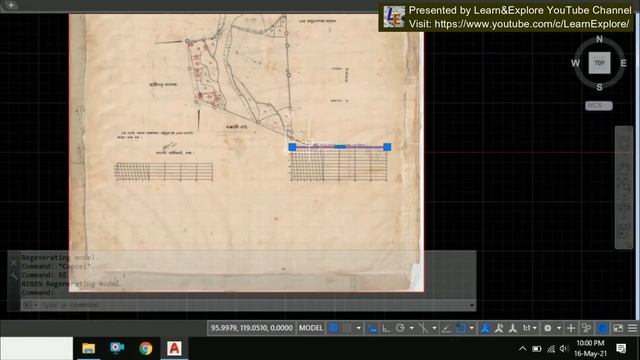Open snap mode settings dropdown arrow
The width and height of the screenshot is (640, 360).
358,328
